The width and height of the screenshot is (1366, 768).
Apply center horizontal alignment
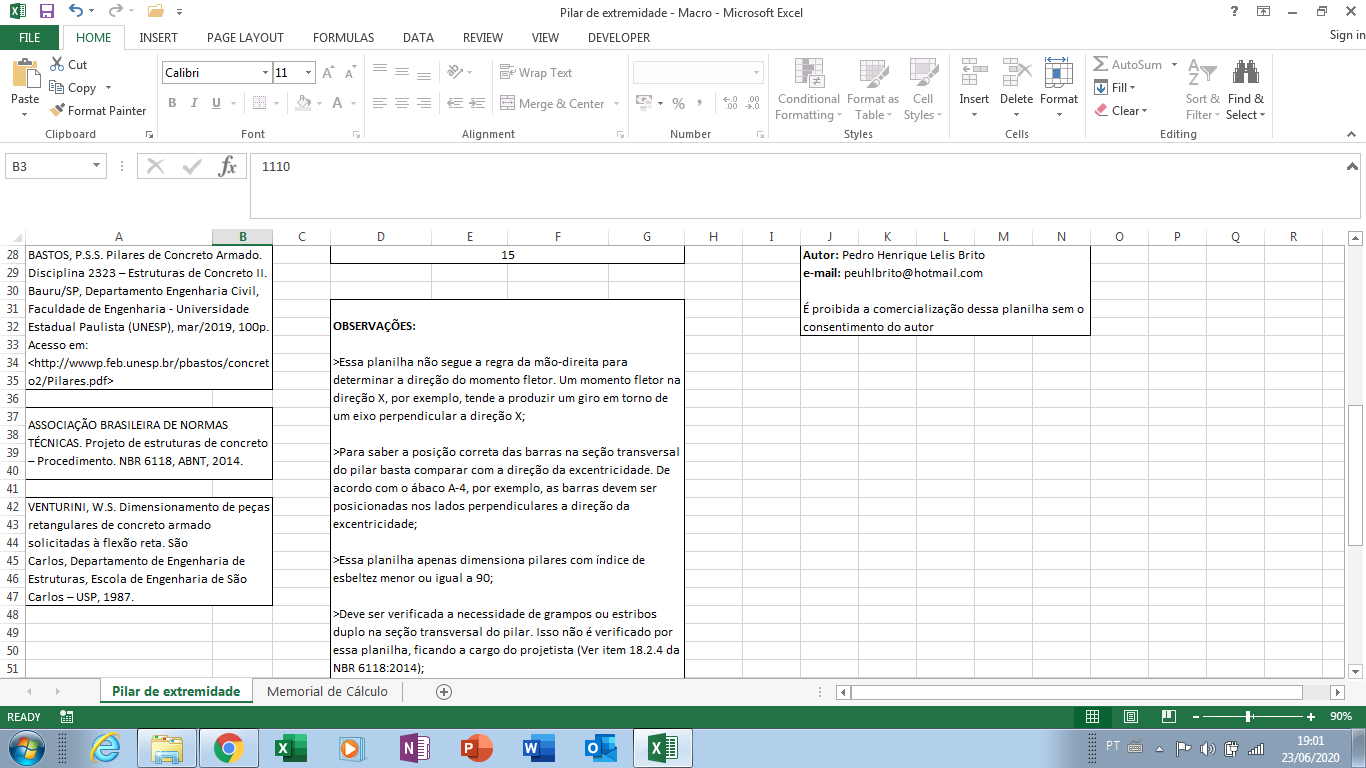pyautogui.click(x=402, y=103)
